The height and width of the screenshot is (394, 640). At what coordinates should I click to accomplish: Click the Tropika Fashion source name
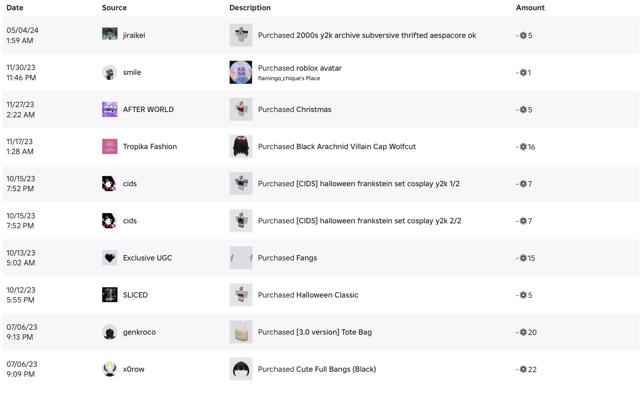coord(150,147)
